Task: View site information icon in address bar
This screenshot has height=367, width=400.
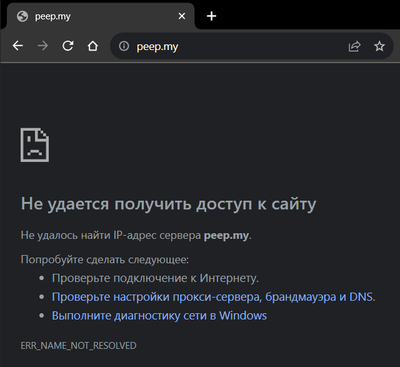Action: pos(124,46)
